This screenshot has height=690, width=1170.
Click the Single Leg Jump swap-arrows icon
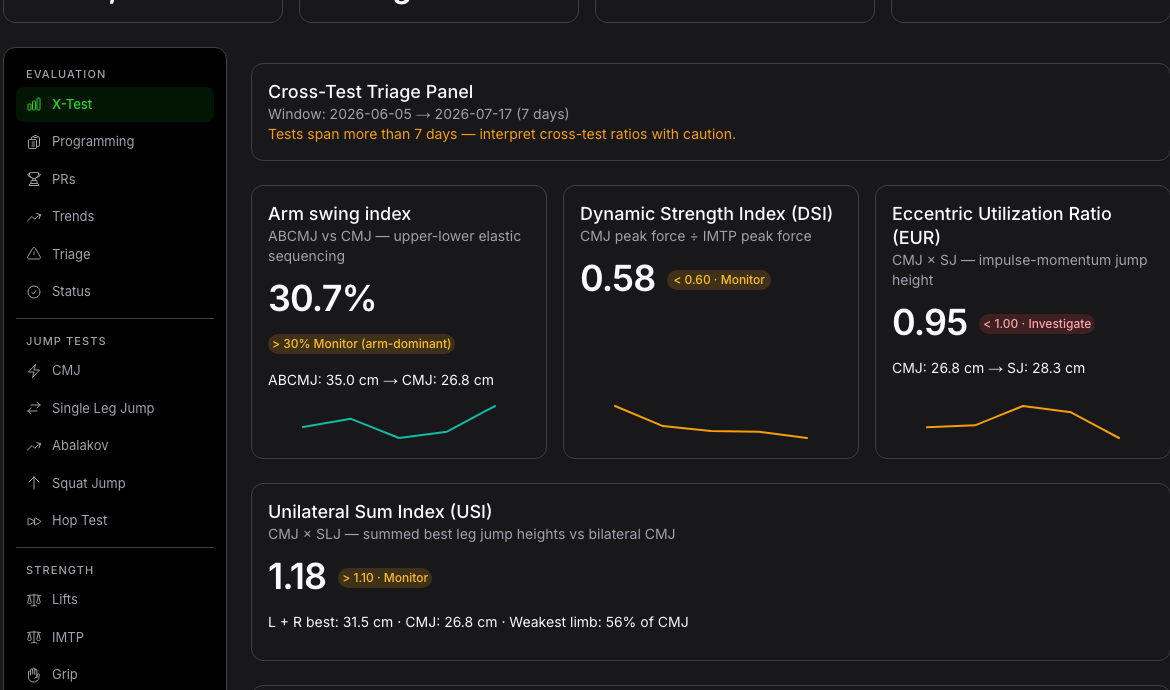point(34,408)
